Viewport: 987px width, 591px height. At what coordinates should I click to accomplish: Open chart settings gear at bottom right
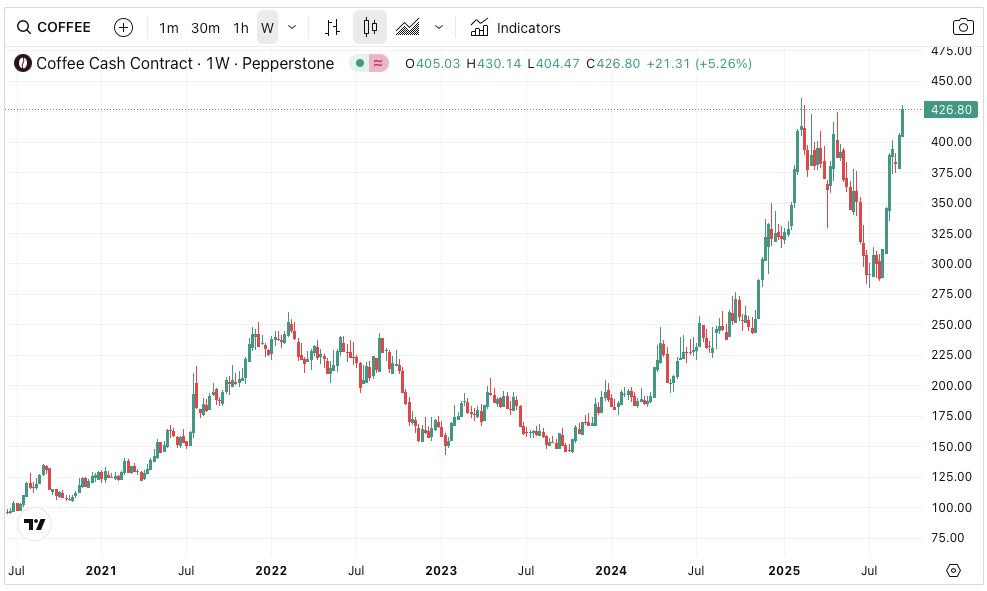953,570
